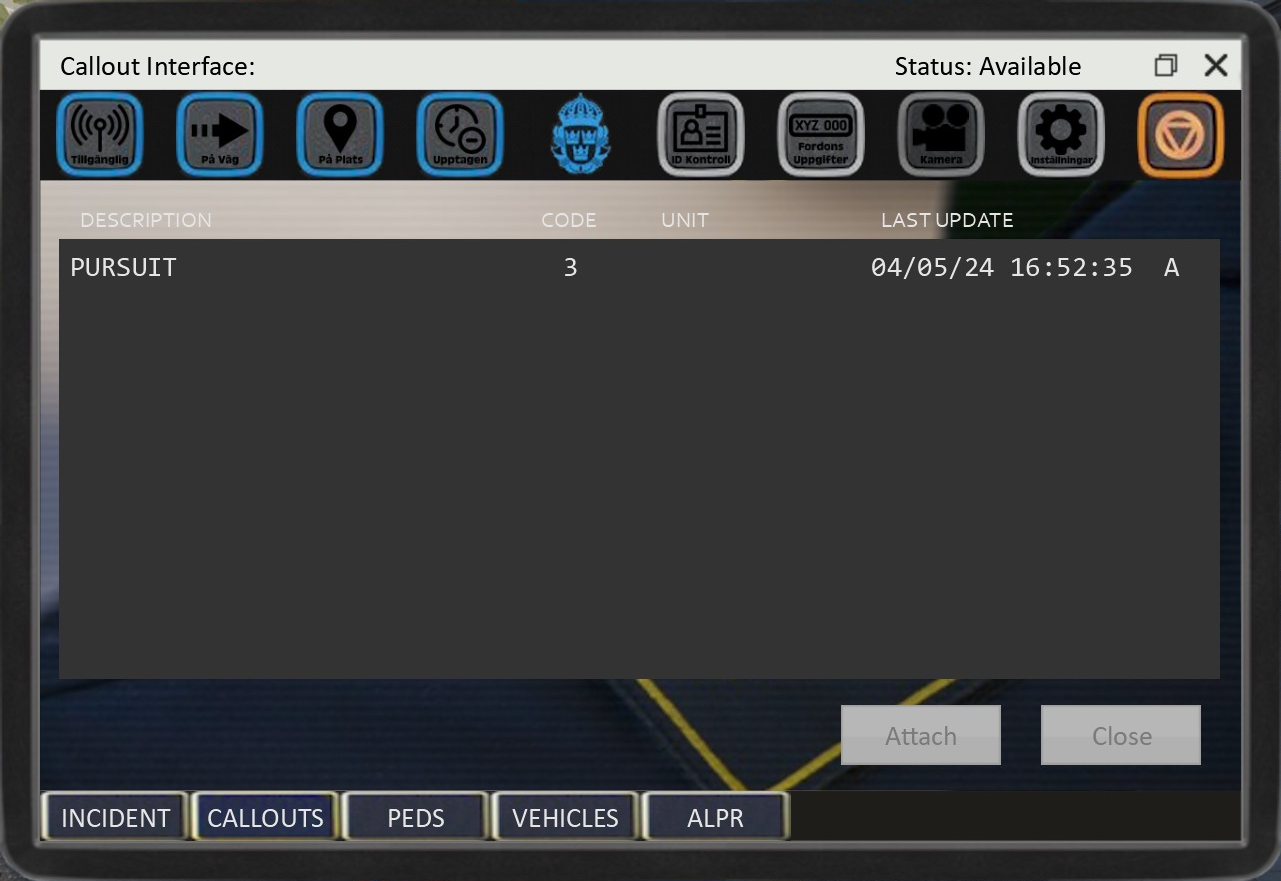
Task: Click the blue Swedish police crest emblem
Action: [x=581, y=135]
